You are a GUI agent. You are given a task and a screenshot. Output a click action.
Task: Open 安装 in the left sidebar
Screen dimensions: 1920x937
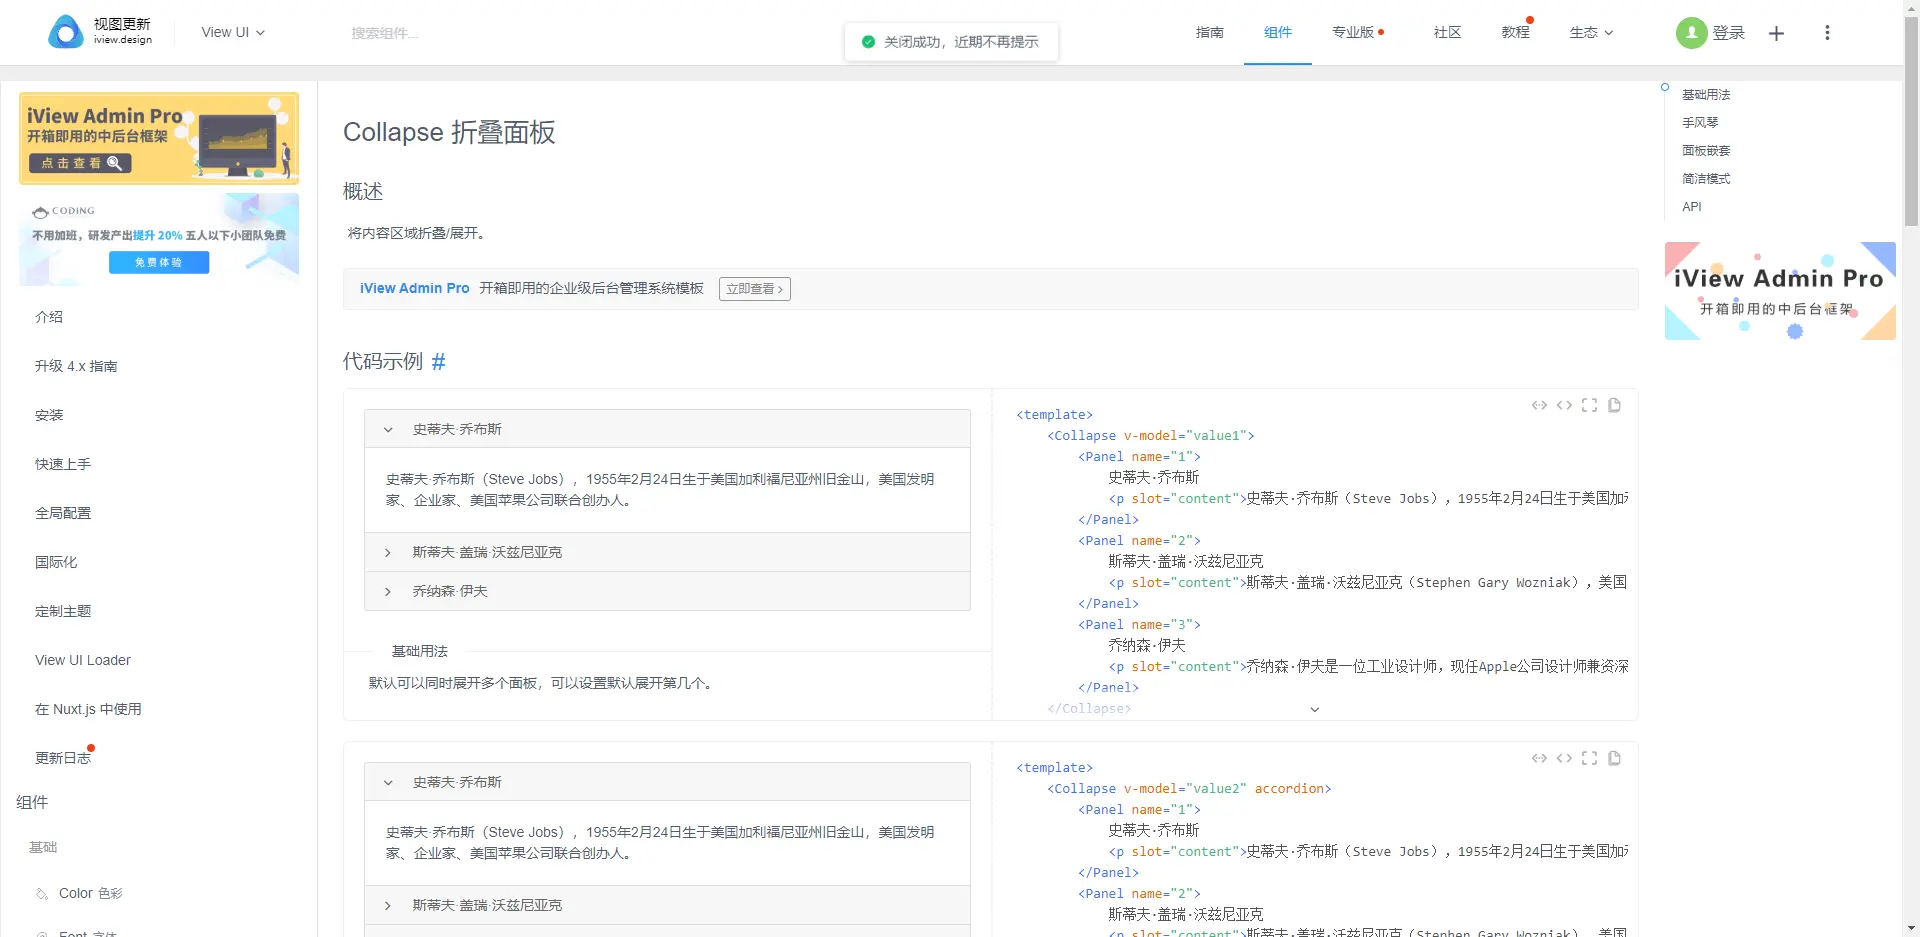[x=49, y=415]
